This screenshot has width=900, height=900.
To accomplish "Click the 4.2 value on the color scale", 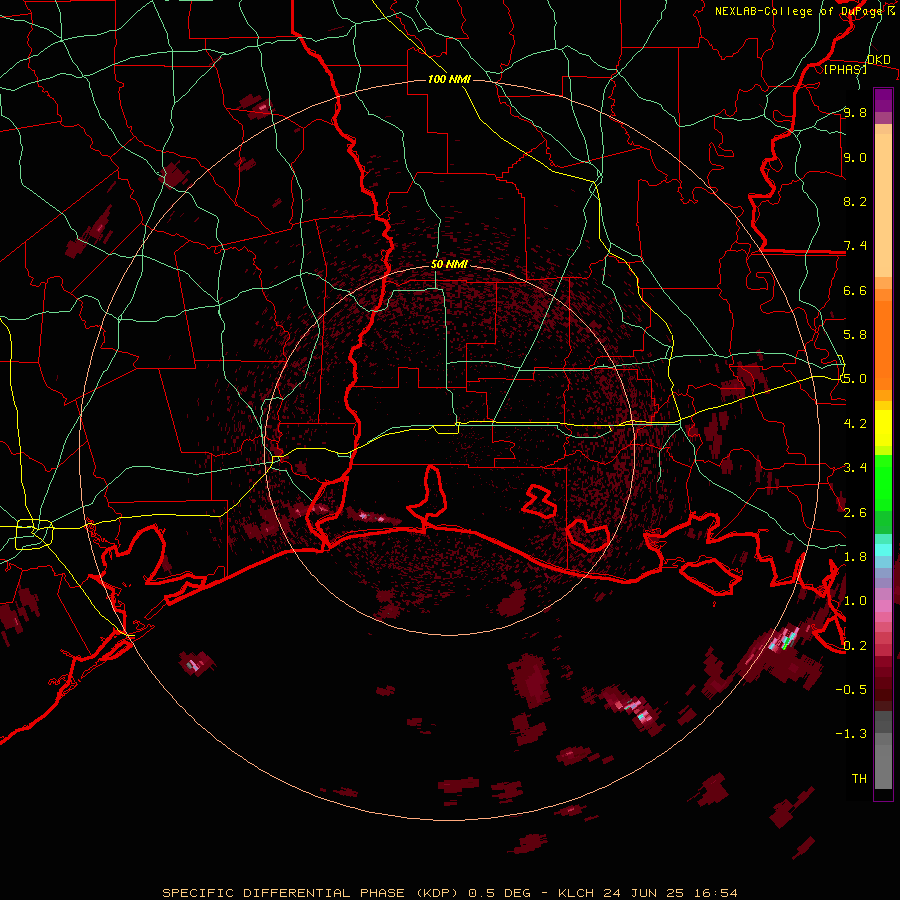I will [x=855, y=424].
